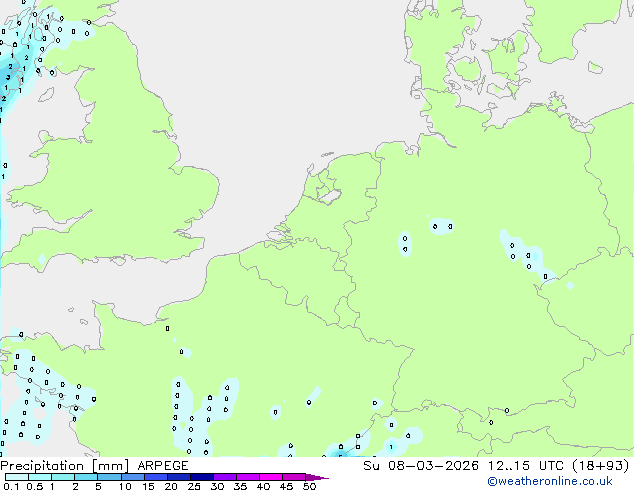Click the '(18+93)' forecast run label
This screenshot has height=490, width=634.
tap(601, 466)
